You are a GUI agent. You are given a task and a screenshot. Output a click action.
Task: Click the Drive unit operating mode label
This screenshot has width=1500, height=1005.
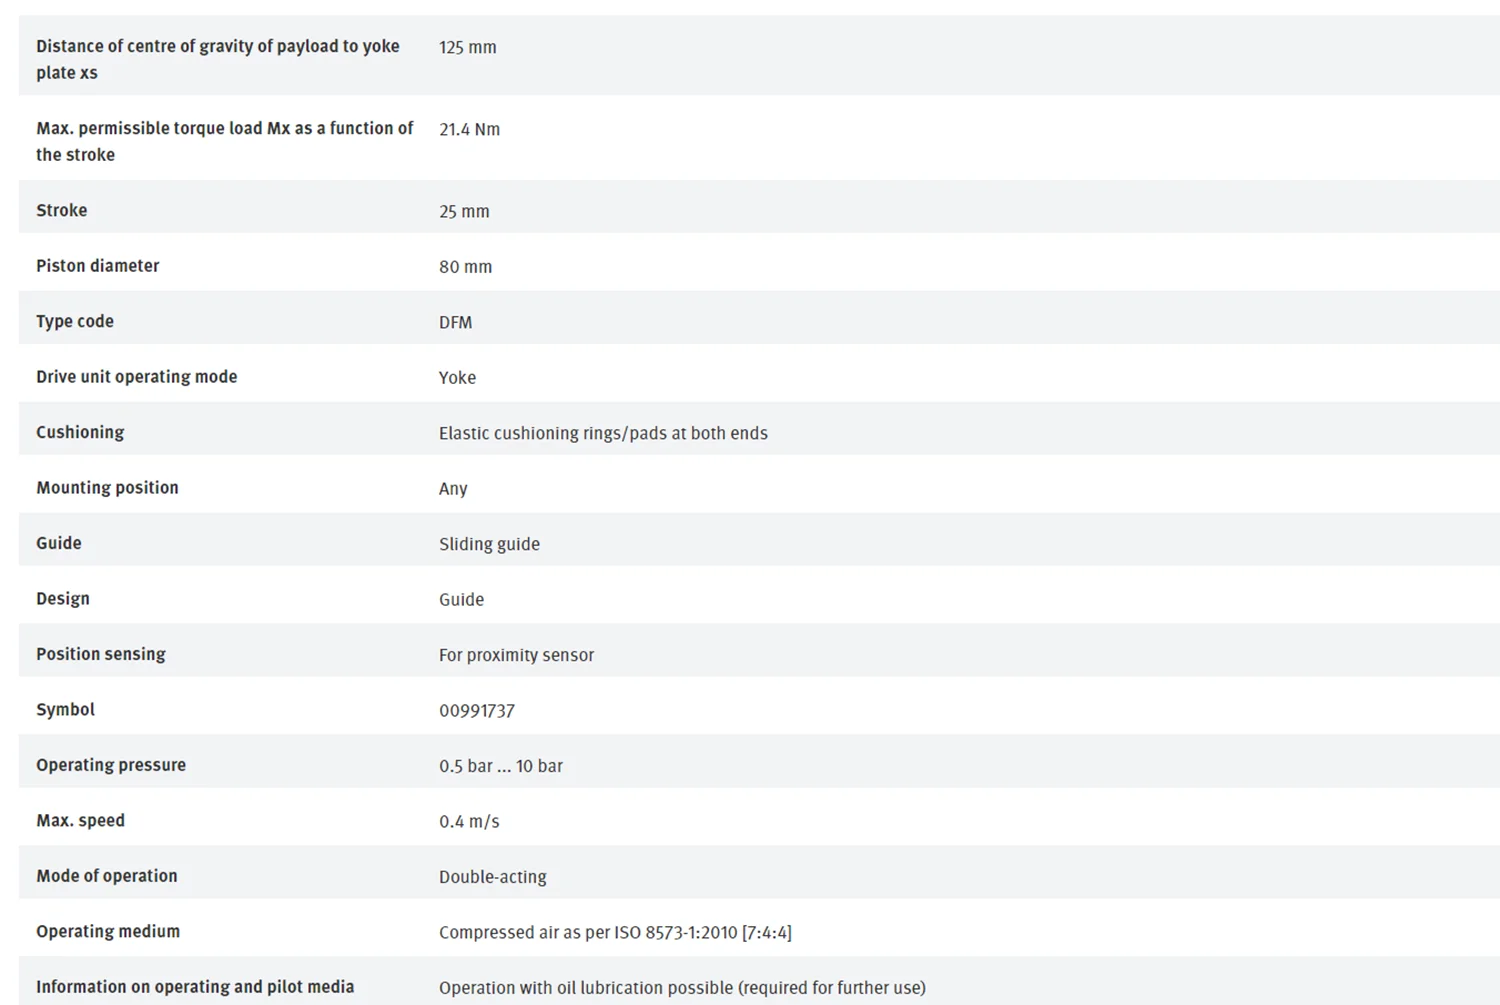pyautogui.click(x=137, y=377)
